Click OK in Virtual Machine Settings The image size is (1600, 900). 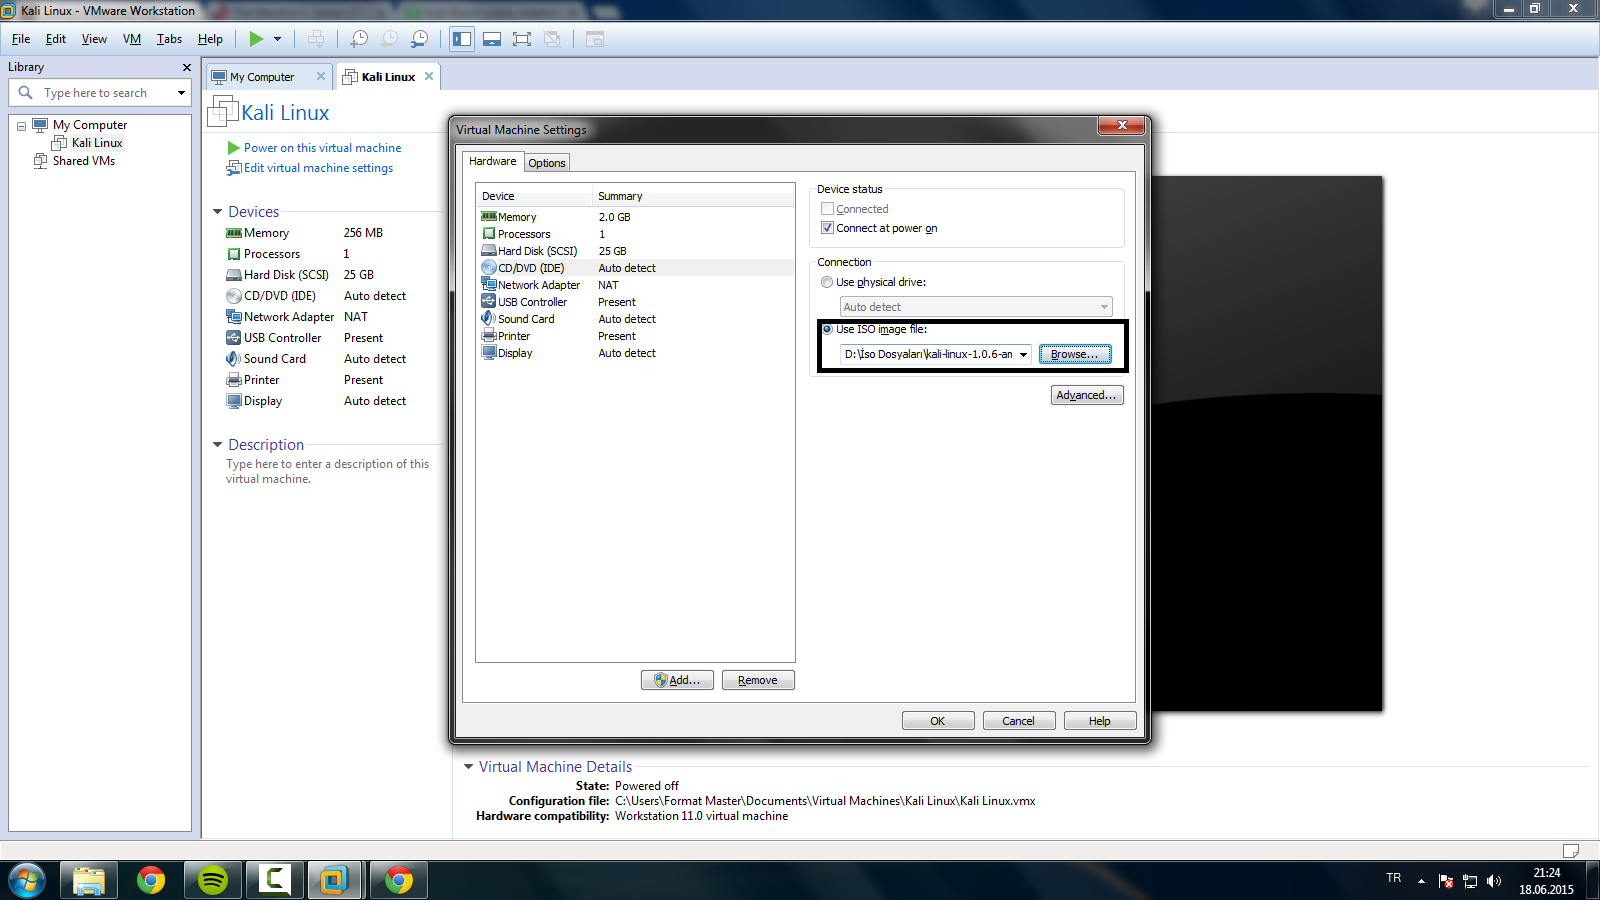(938, 721)
